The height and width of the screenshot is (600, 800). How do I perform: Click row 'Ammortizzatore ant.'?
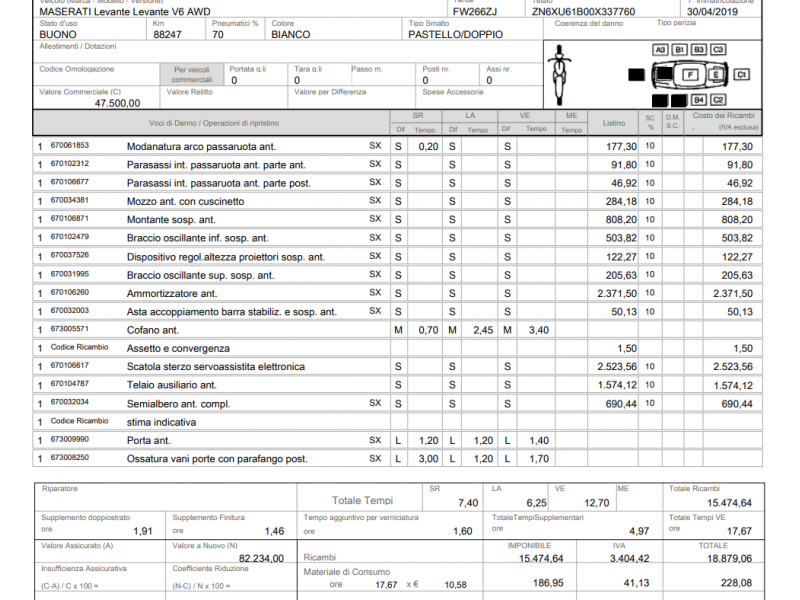click(x=397, y=293)
